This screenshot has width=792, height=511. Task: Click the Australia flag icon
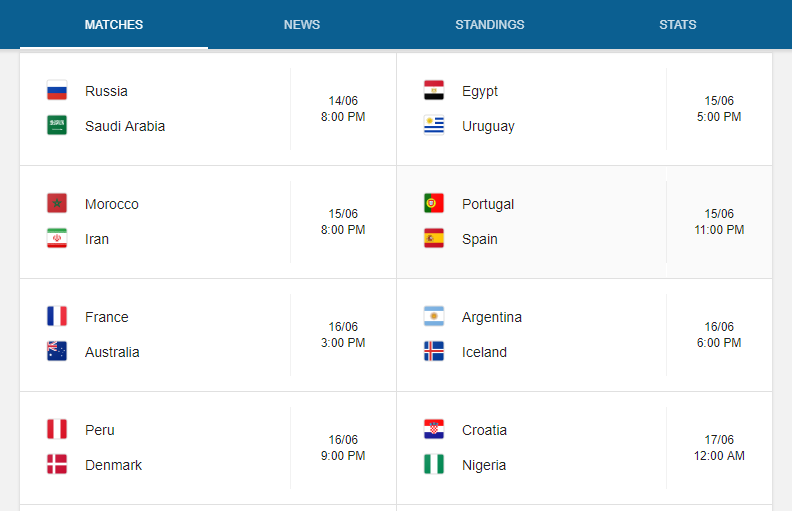click(x=57, y=352)
